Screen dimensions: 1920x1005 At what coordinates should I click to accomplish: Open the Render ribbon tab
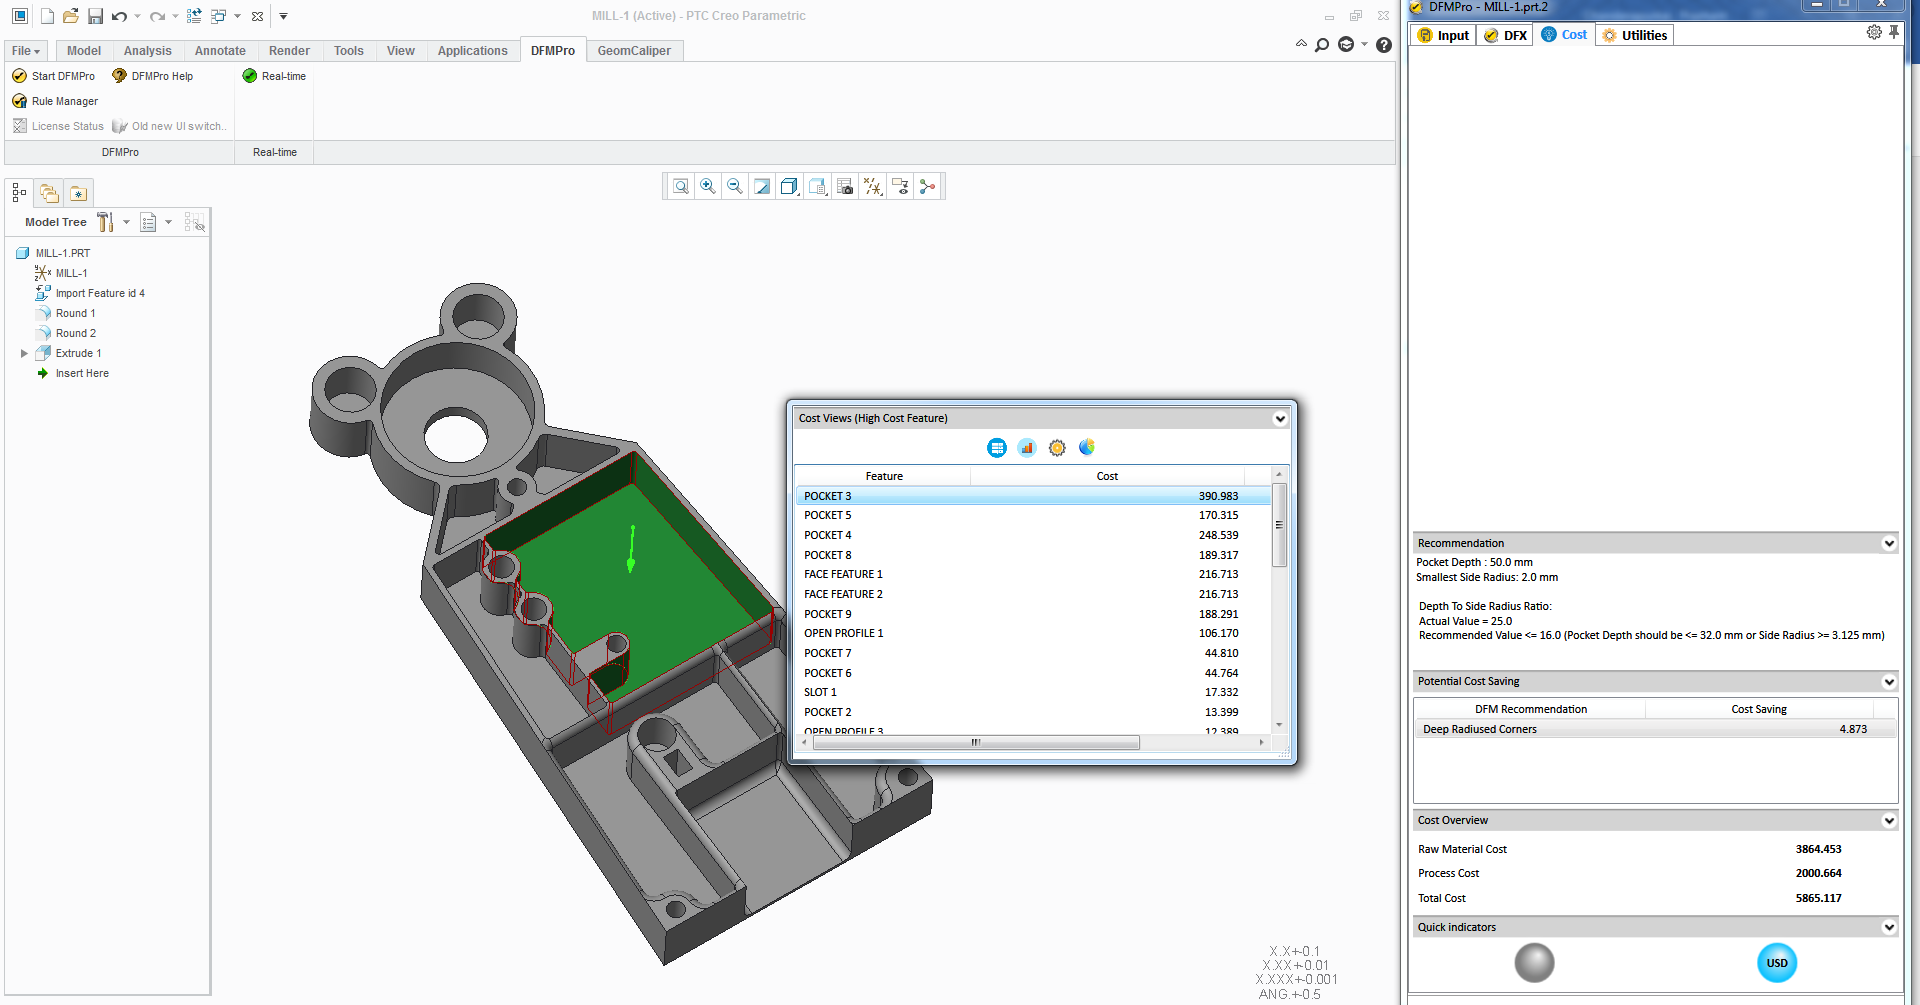point(289,51)
